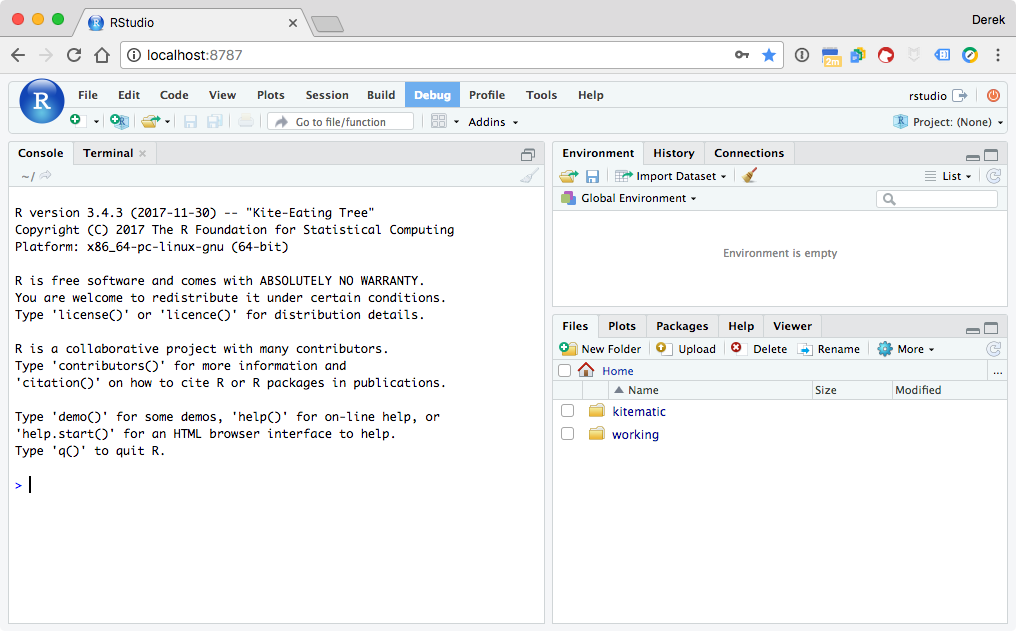Clear environment objects with broom icon
This screenshot has height=631, width=1016.
pyautogui.click(x=750, y=176)
